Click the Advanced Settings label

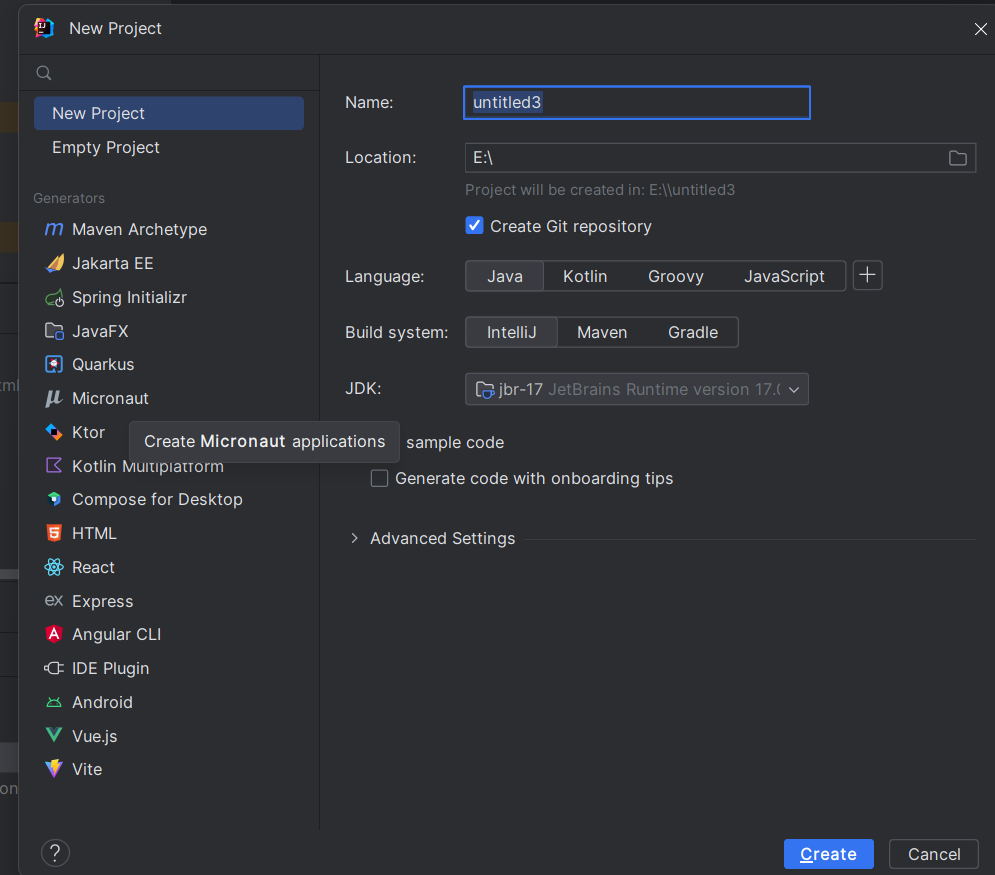[x=442, y=538]
